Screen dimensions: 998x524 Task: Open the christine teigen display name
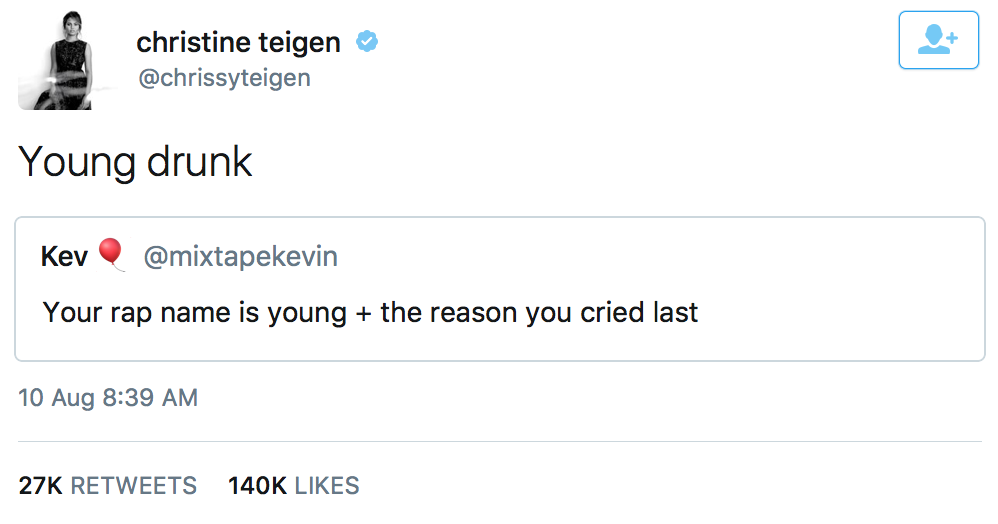238,43
